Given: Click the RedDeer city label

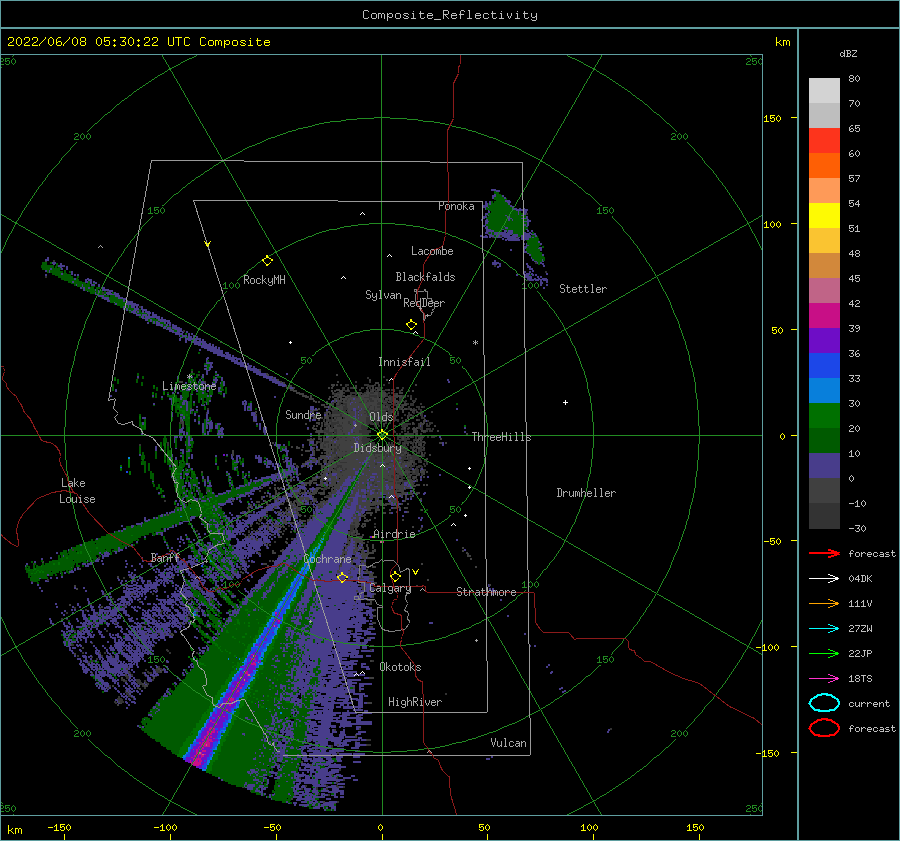Looking at the screenshot, I should click(x=424, y=303).
